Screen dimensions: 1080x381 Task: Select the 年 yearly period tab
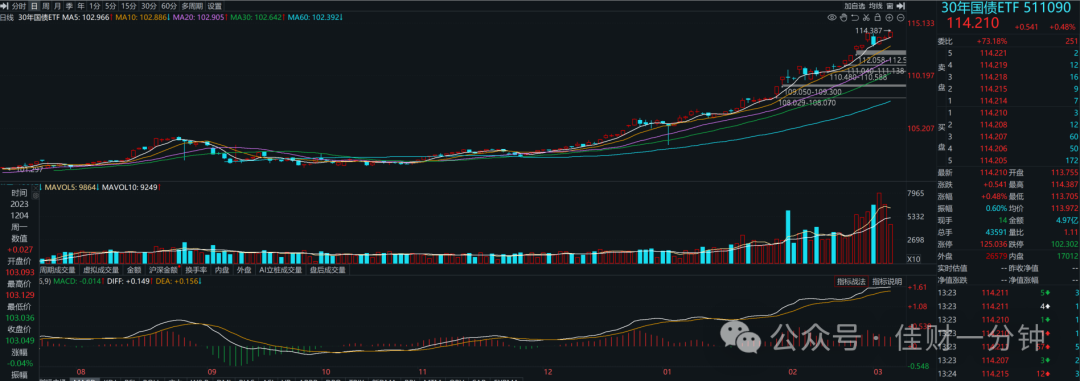point(81,5)
